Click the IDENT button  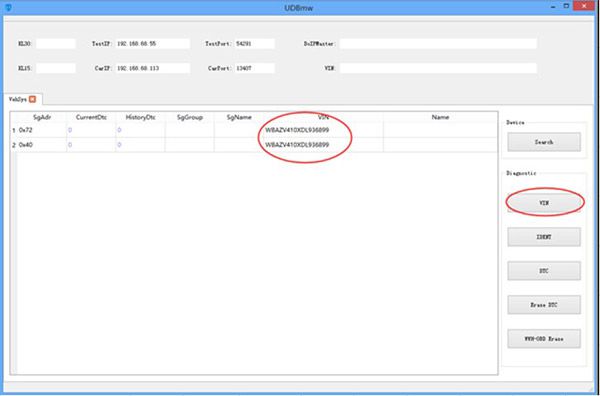tap(544, 237)
